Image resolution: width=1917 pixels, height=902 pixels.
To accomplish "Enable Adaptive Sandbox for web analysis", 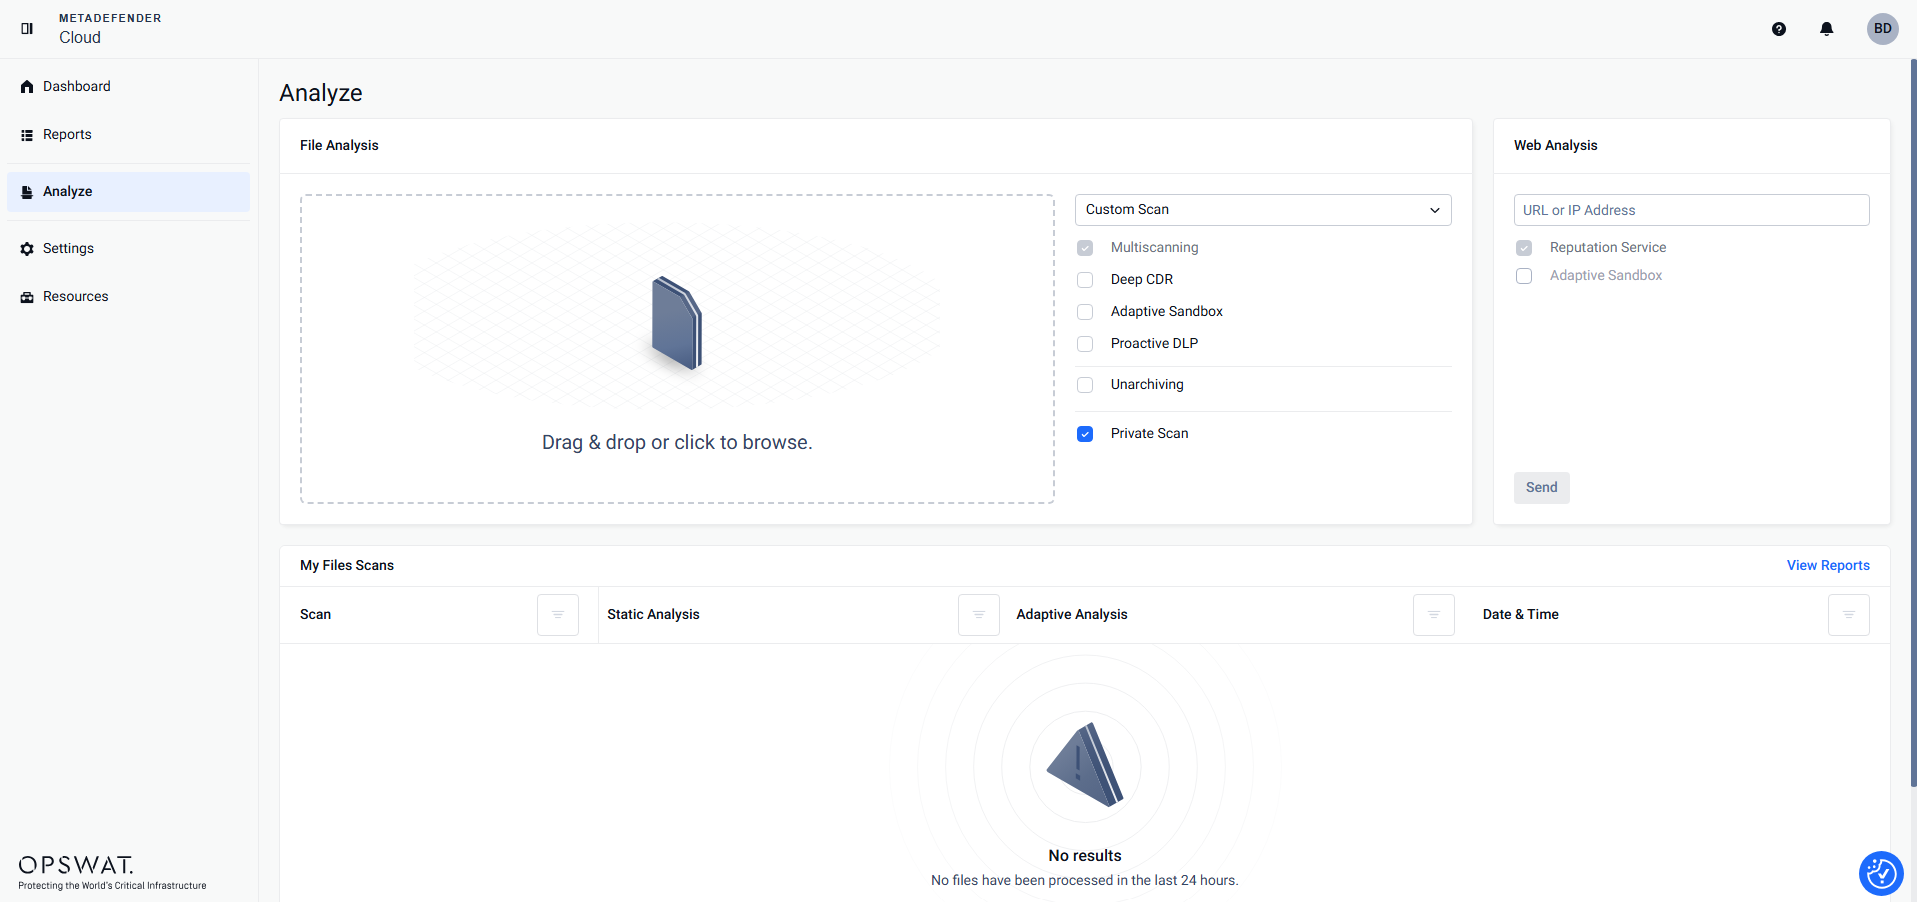I will click(x=1524, y=276).
